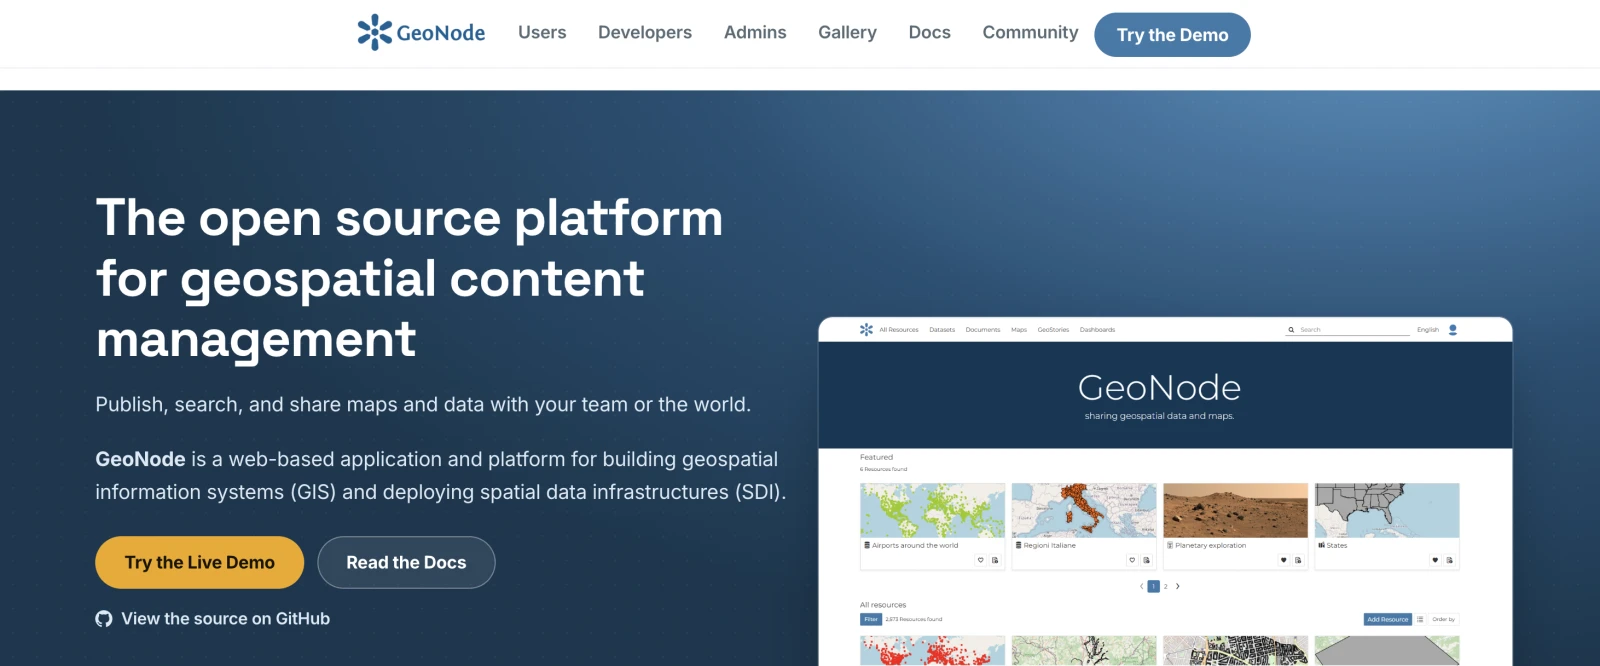Open the States map thumbnail
Image resolution: width=1600 pixels, height=666 pixels.
point(1387,510)
